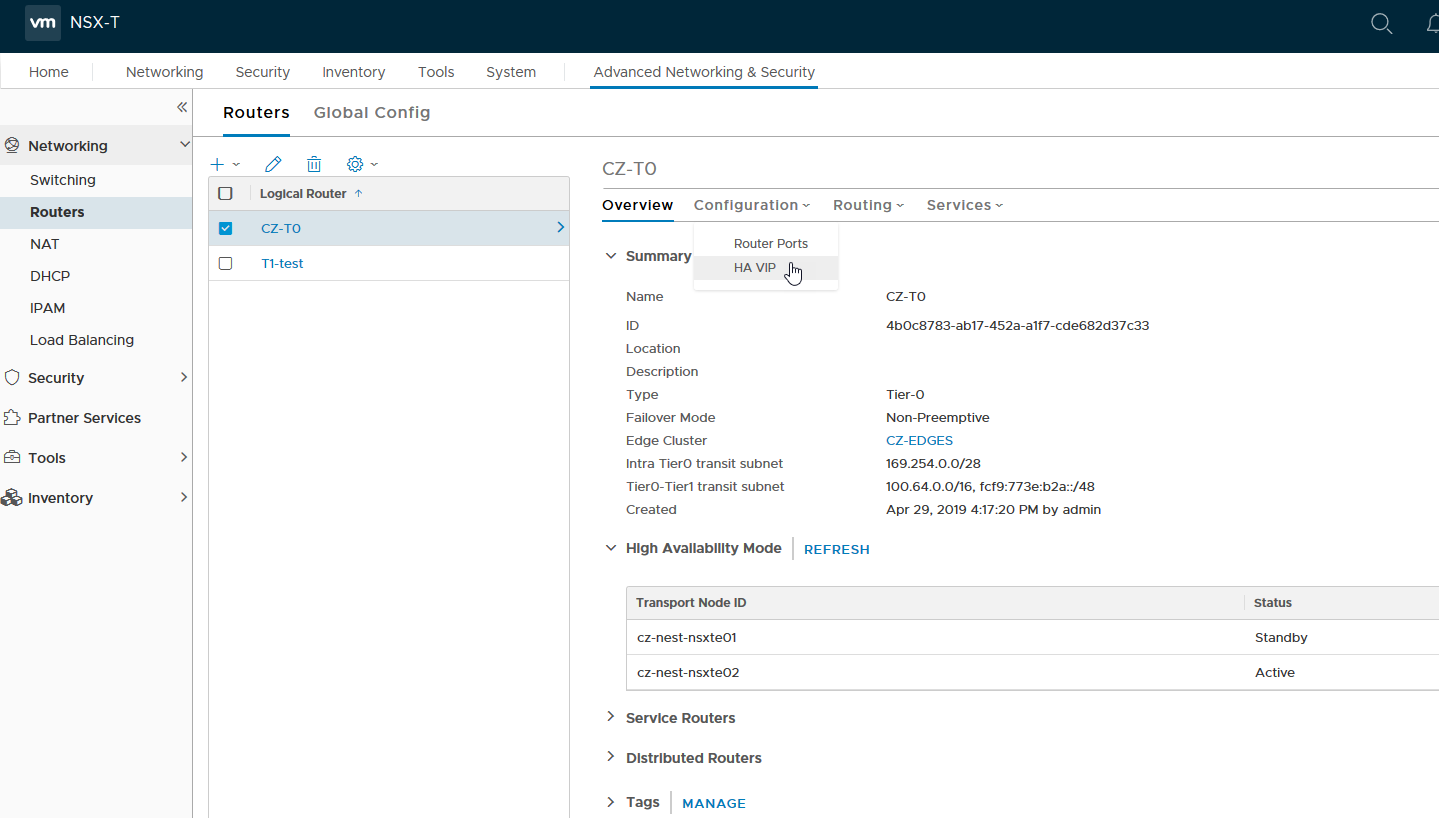Expand the Service Routers section
Image resolution: width=1439 pixels, height=818 pixels.
[x=611, y=717]
